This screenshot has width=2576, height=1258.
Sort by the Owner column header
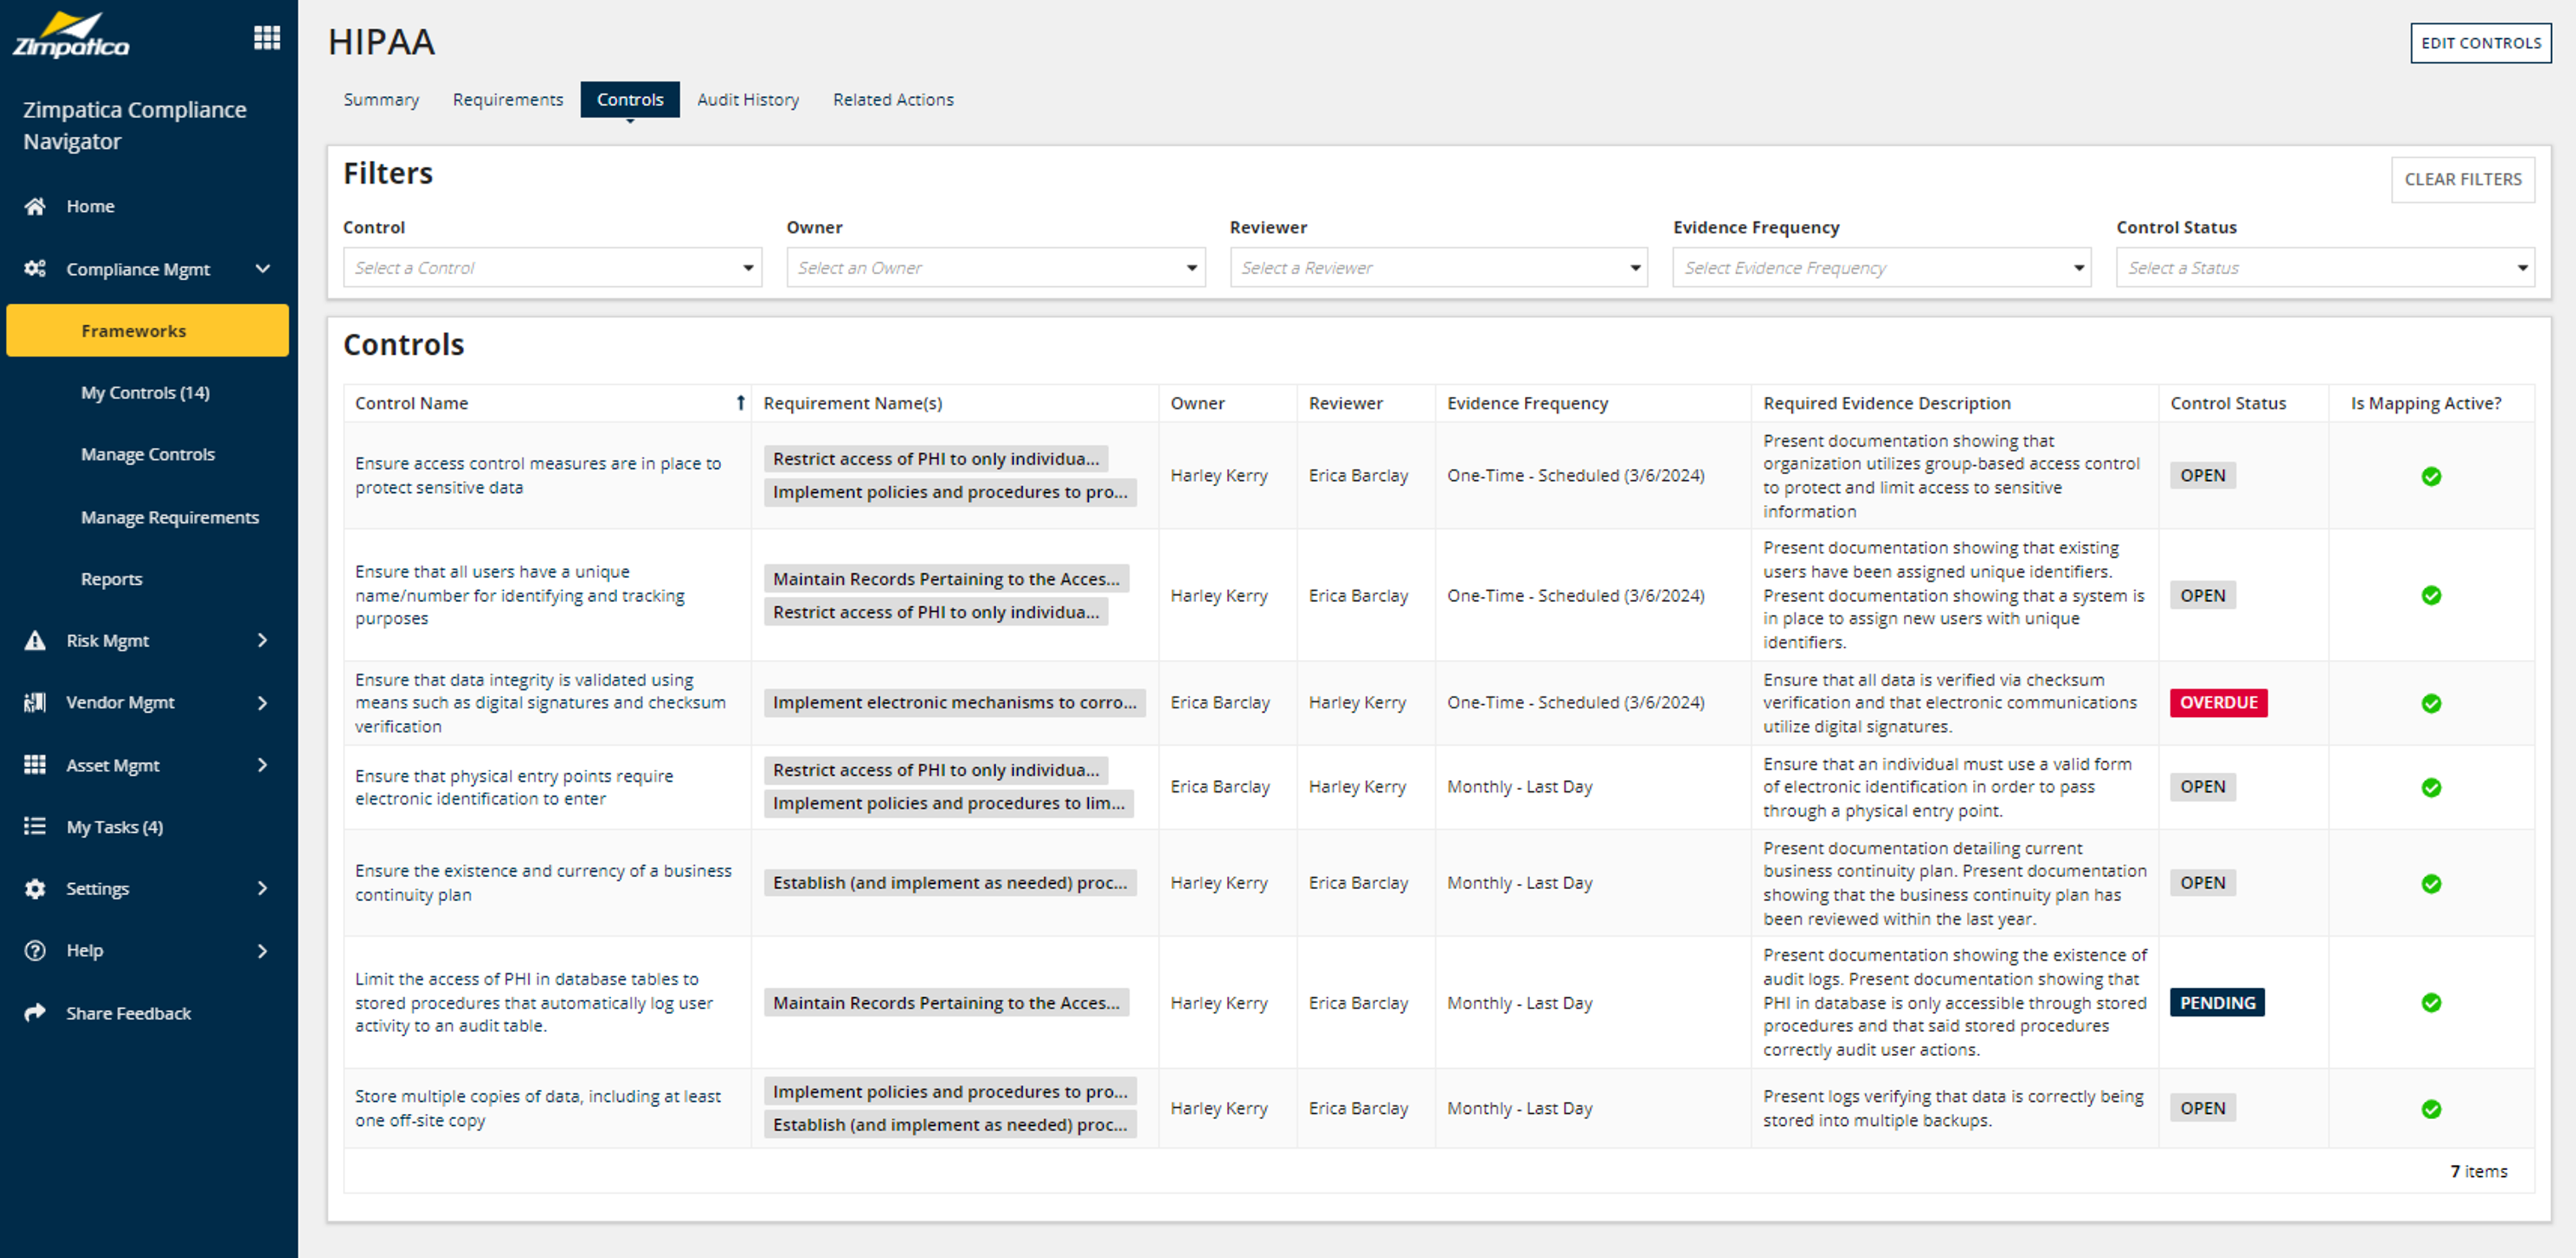(x=1197, y=403)
